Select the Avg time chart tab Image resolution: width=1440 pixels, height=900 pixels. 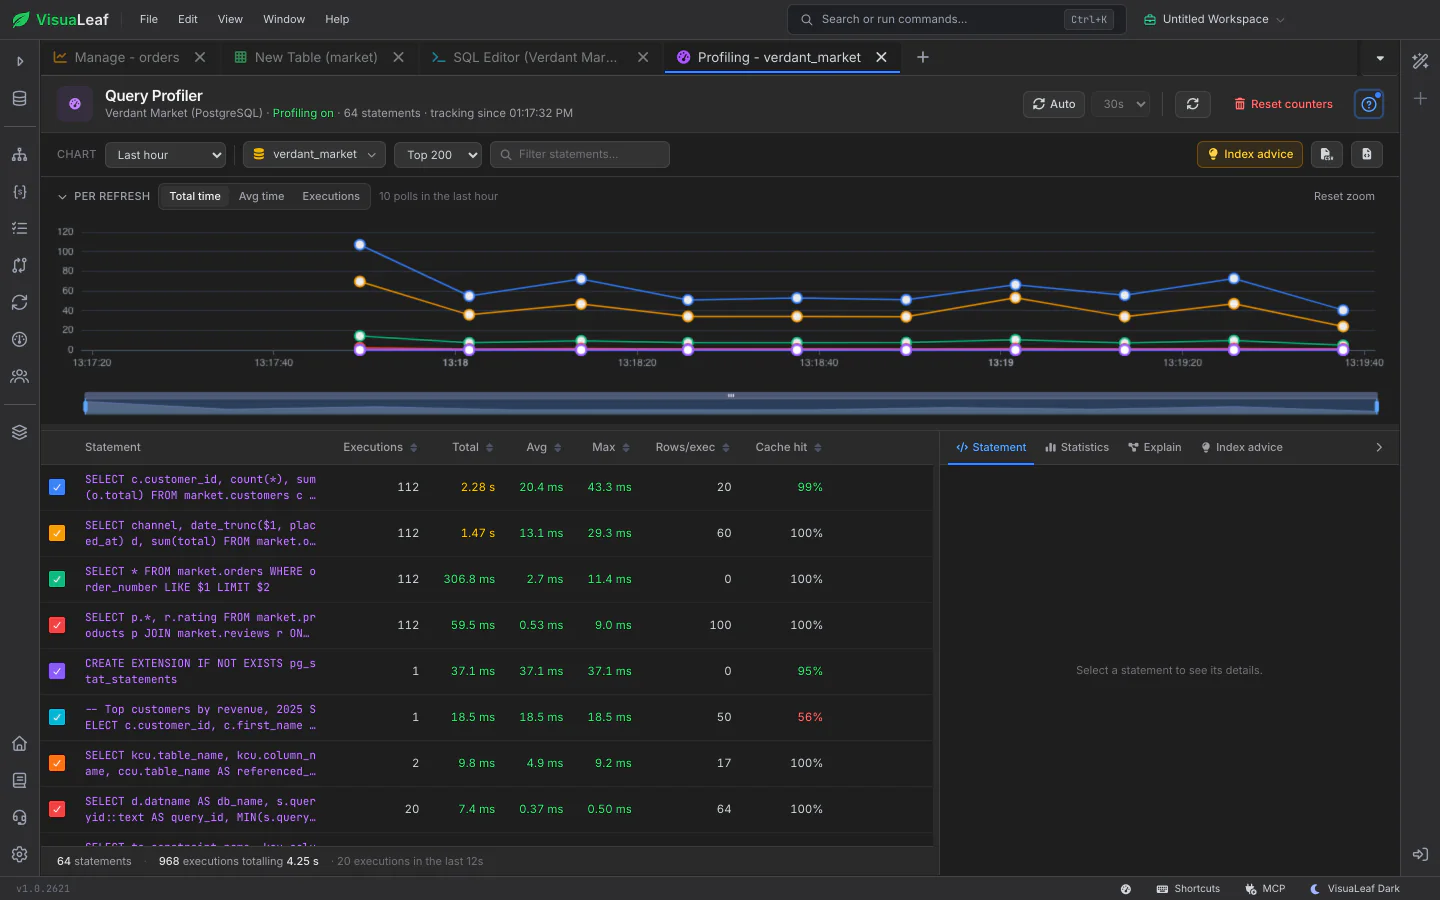[x=261, y=196]
